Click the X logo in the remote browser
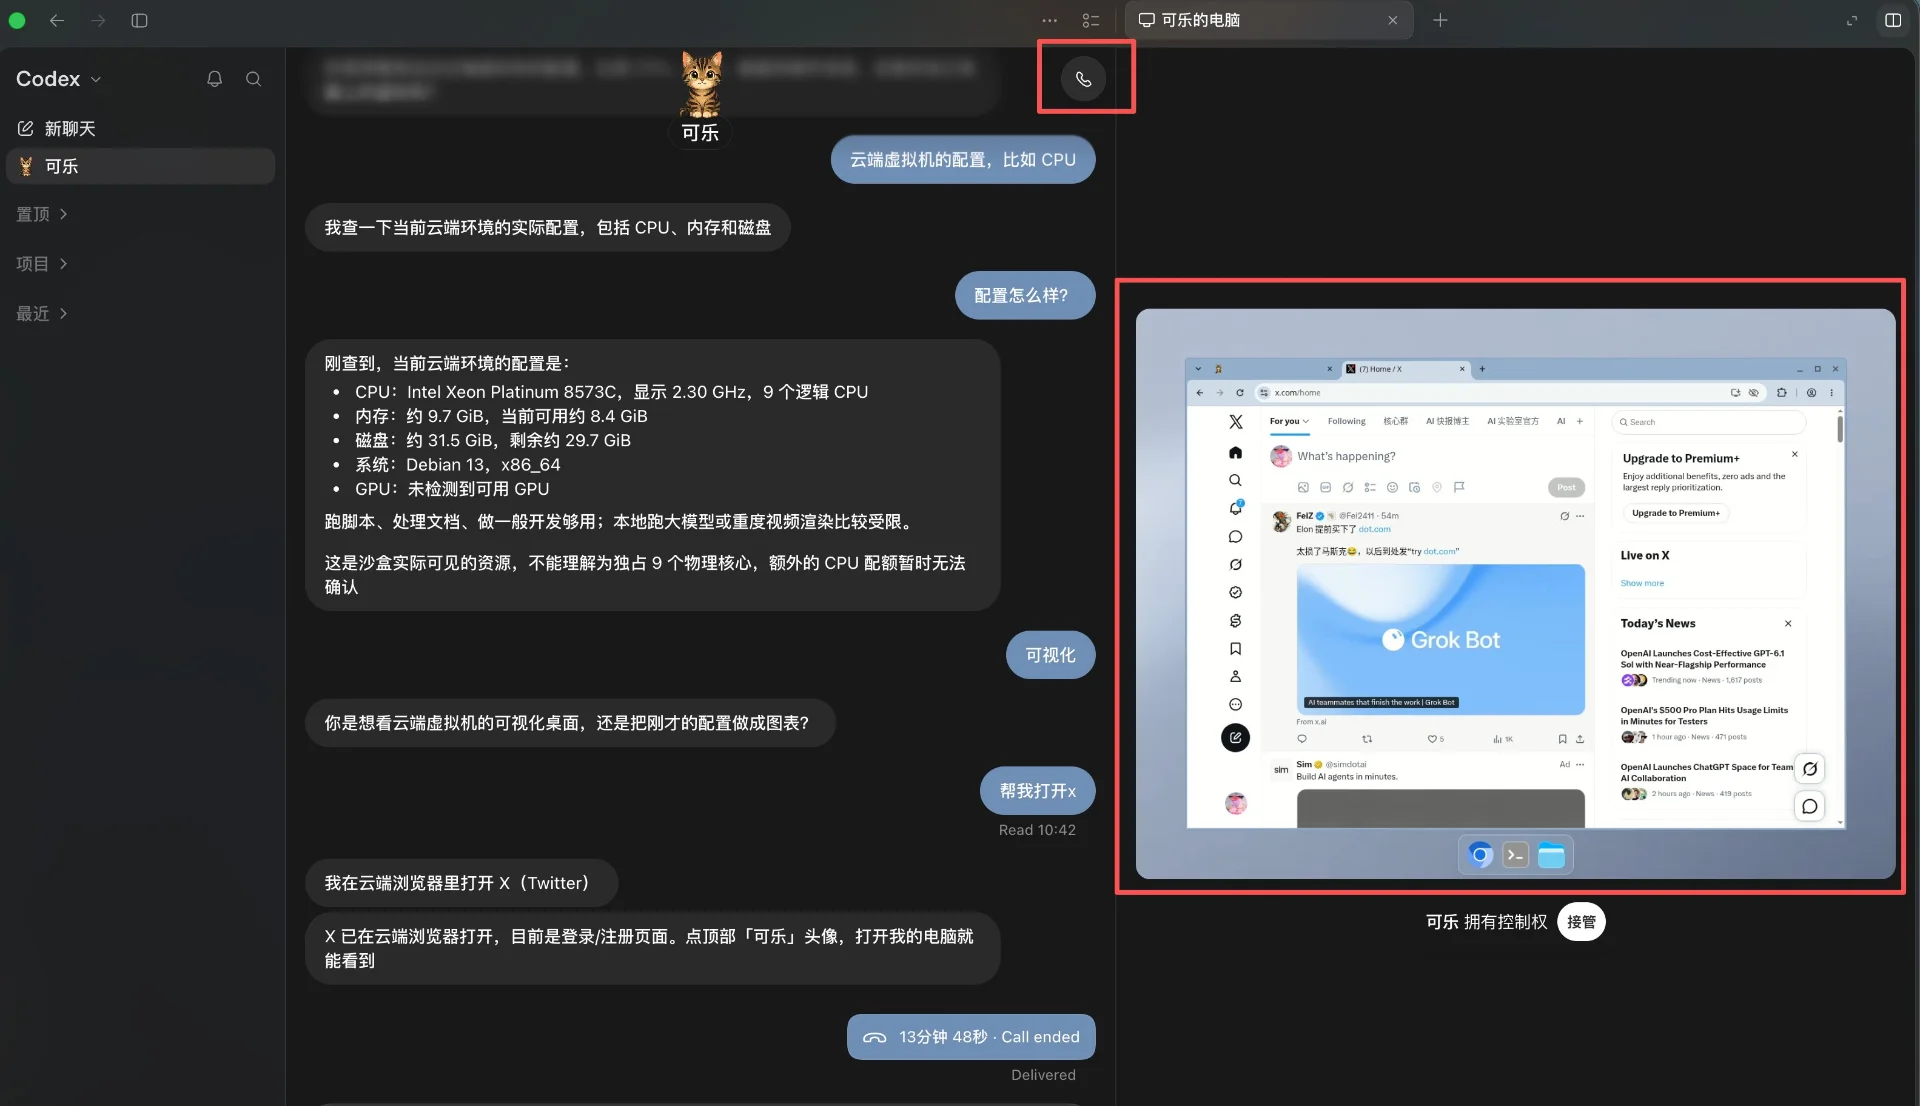This screenshot has height=1106, width=1920. (1236, 422)
